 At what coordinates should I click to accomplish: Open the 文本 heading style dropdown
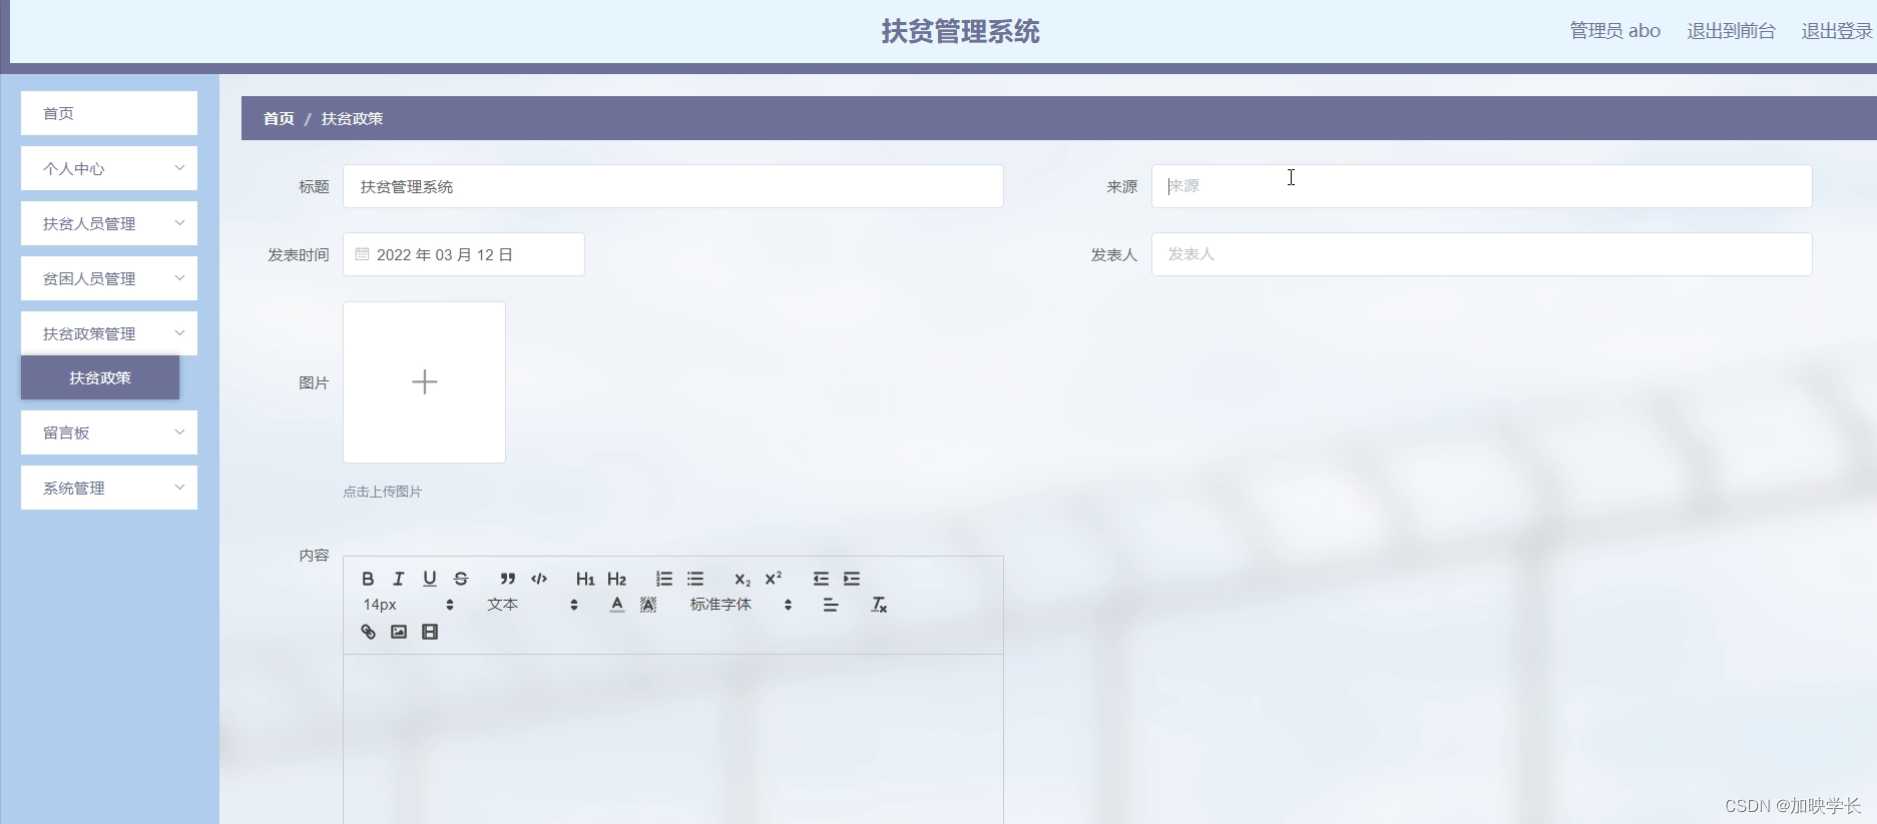pos(532,605)
